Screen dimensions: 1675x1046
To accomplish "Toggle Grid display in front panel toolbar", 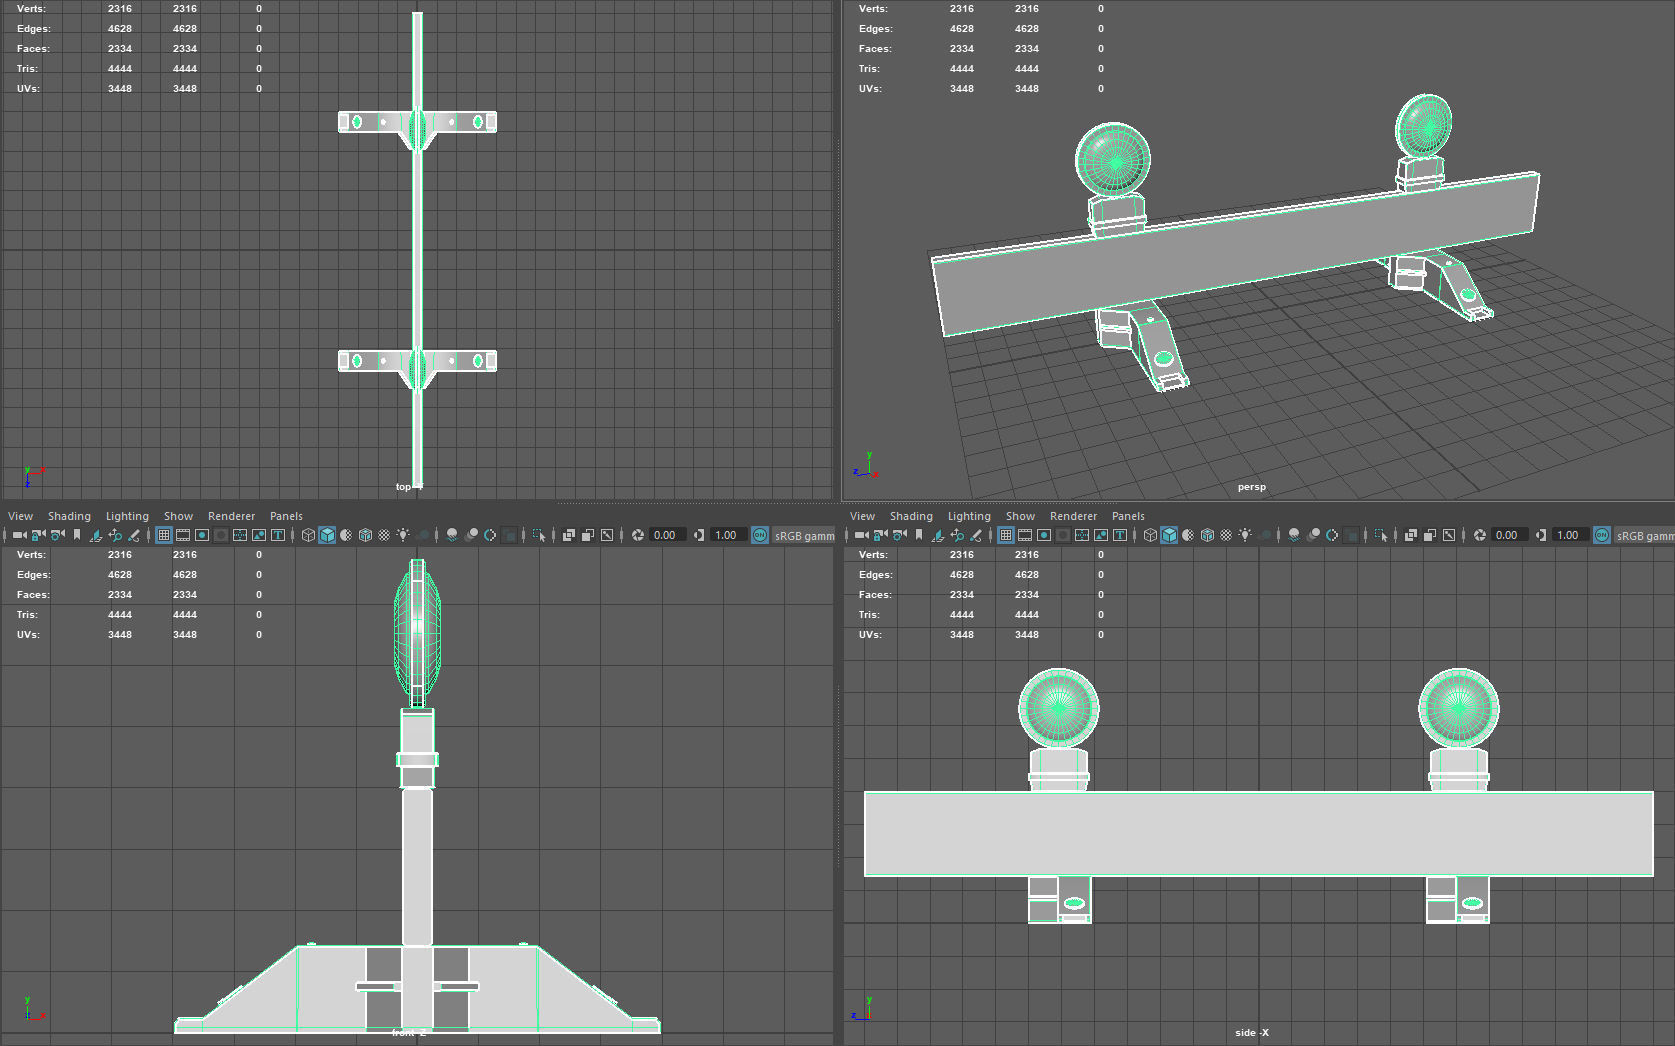I will click(164, 535).
